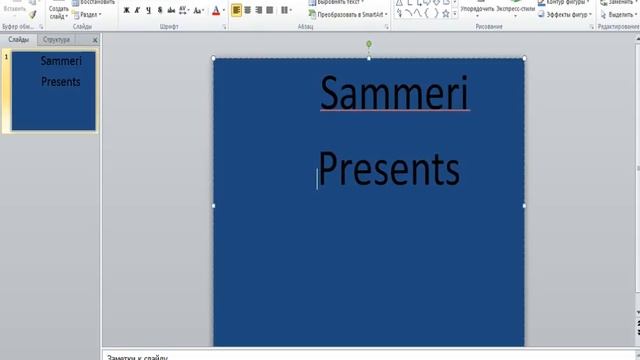Convert to SmartArt (Преобразовать в SmartArt)
Screen dimensions: 640x360
(348, 15)
